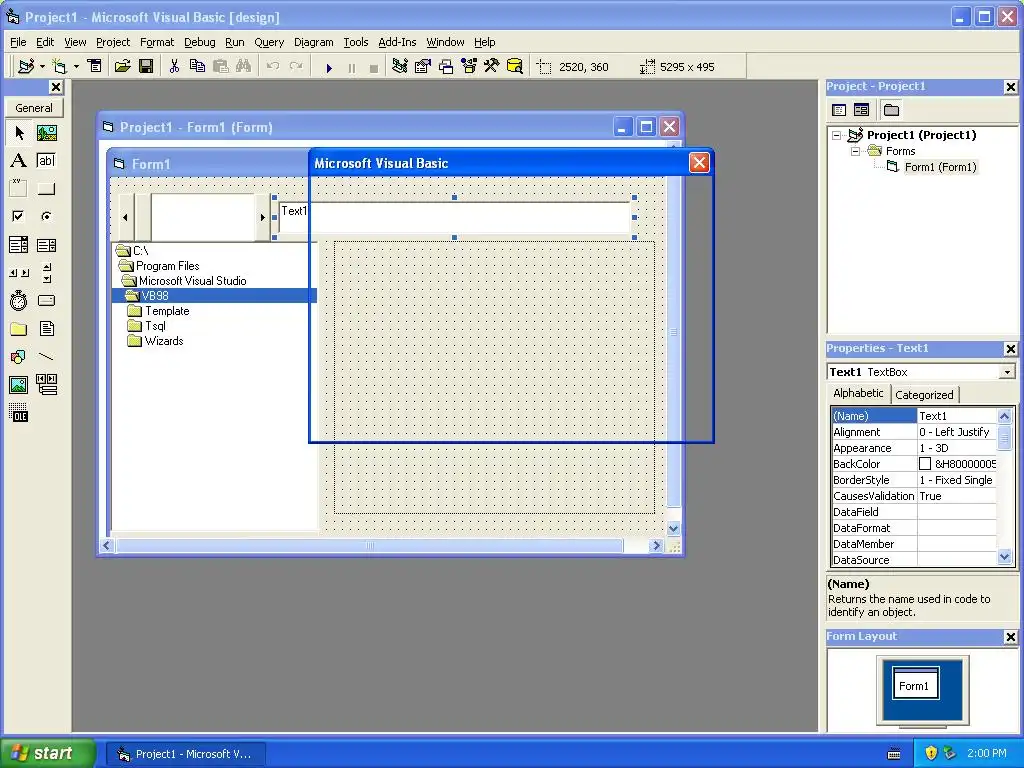1024x768 pixels.
Task: Select the VScrollBar tool in the toolbox
Action: click(x=46, y=273)
